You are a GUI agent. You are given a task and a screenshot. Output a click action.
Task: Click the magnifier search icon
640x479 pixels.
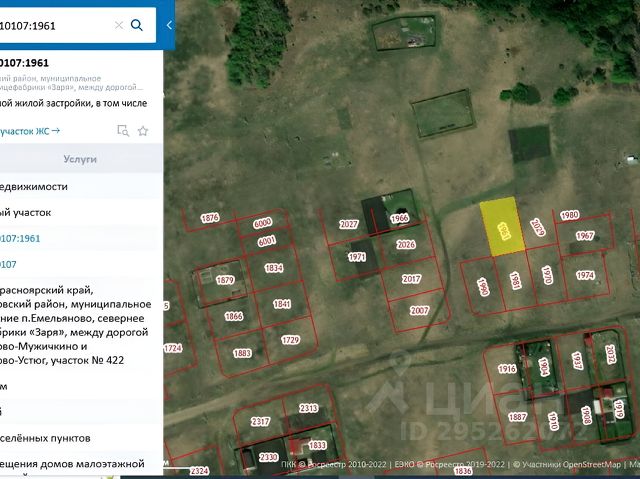(137, 25)
